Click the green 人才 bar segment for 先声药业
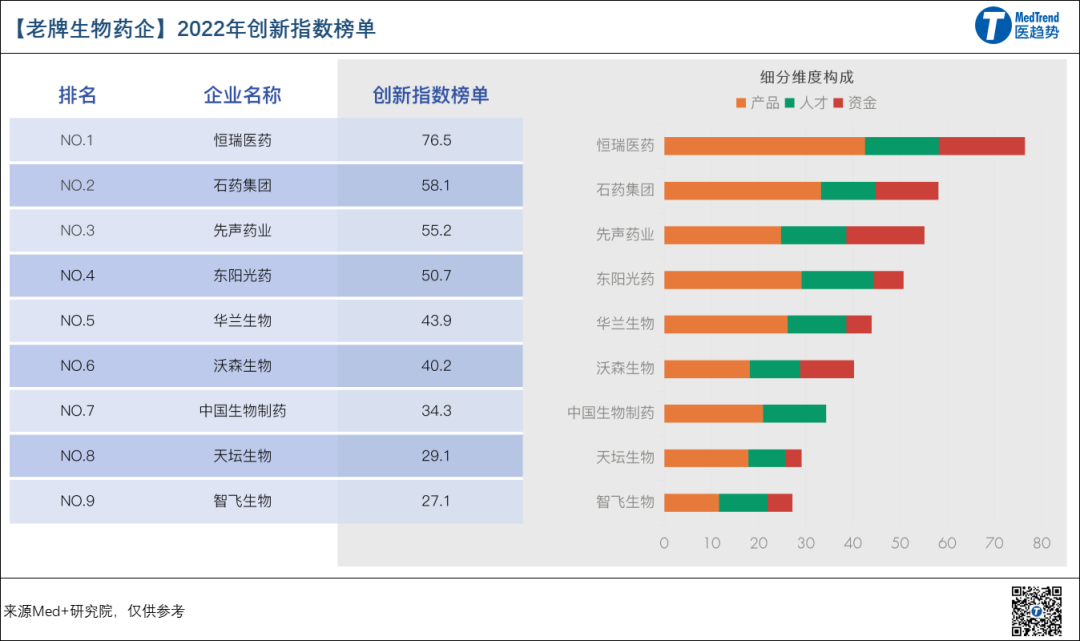Viewport: 1080px width, 641px height. click(813, 235)
